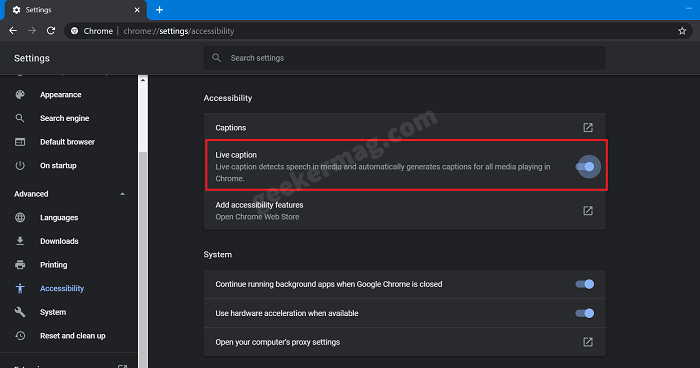
Task: Open Chrome Web Store external link icon
Action: click(x=588, y=211)
